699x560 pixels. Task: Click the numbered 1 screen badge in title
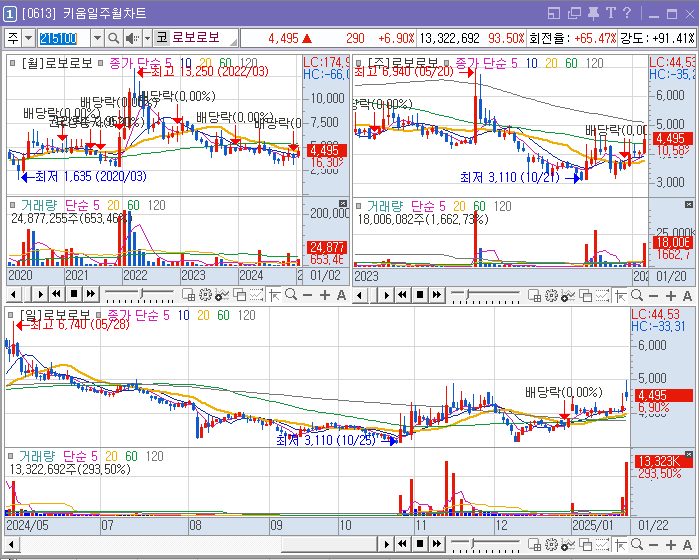[9, 14]
